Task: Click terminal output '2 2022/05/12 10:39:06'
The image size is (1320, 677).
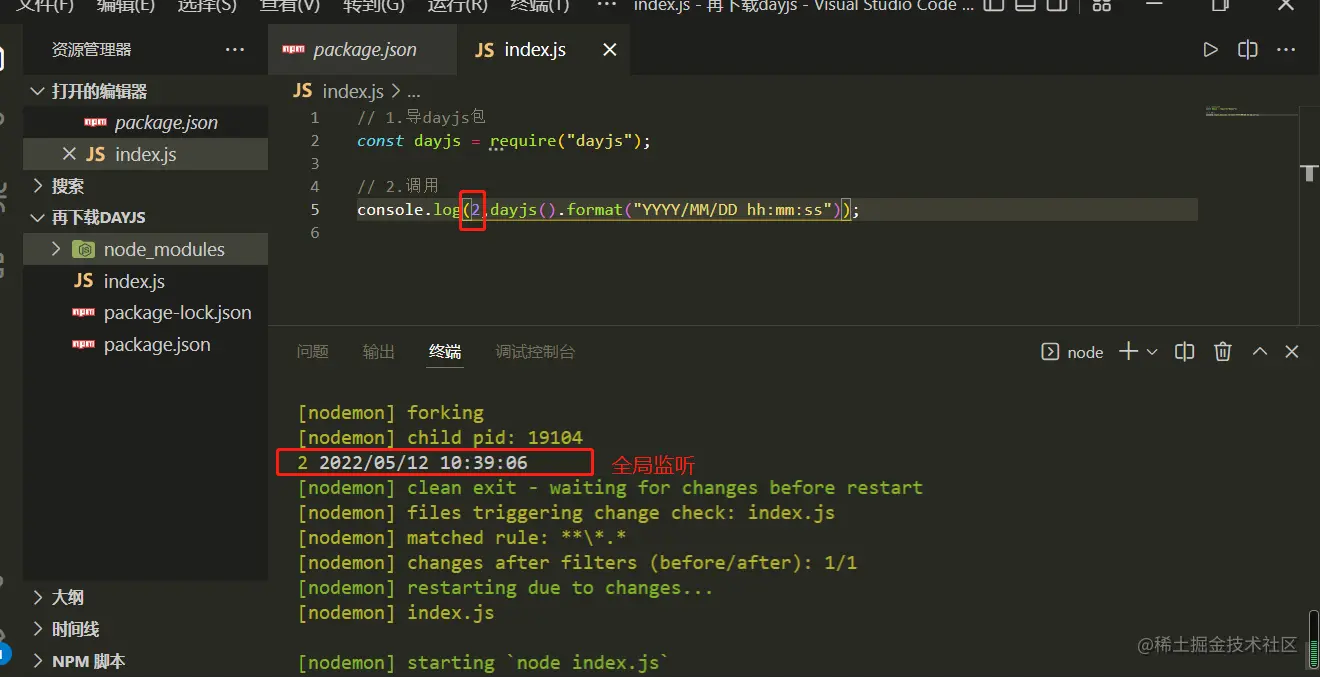Action: [412, 462]
